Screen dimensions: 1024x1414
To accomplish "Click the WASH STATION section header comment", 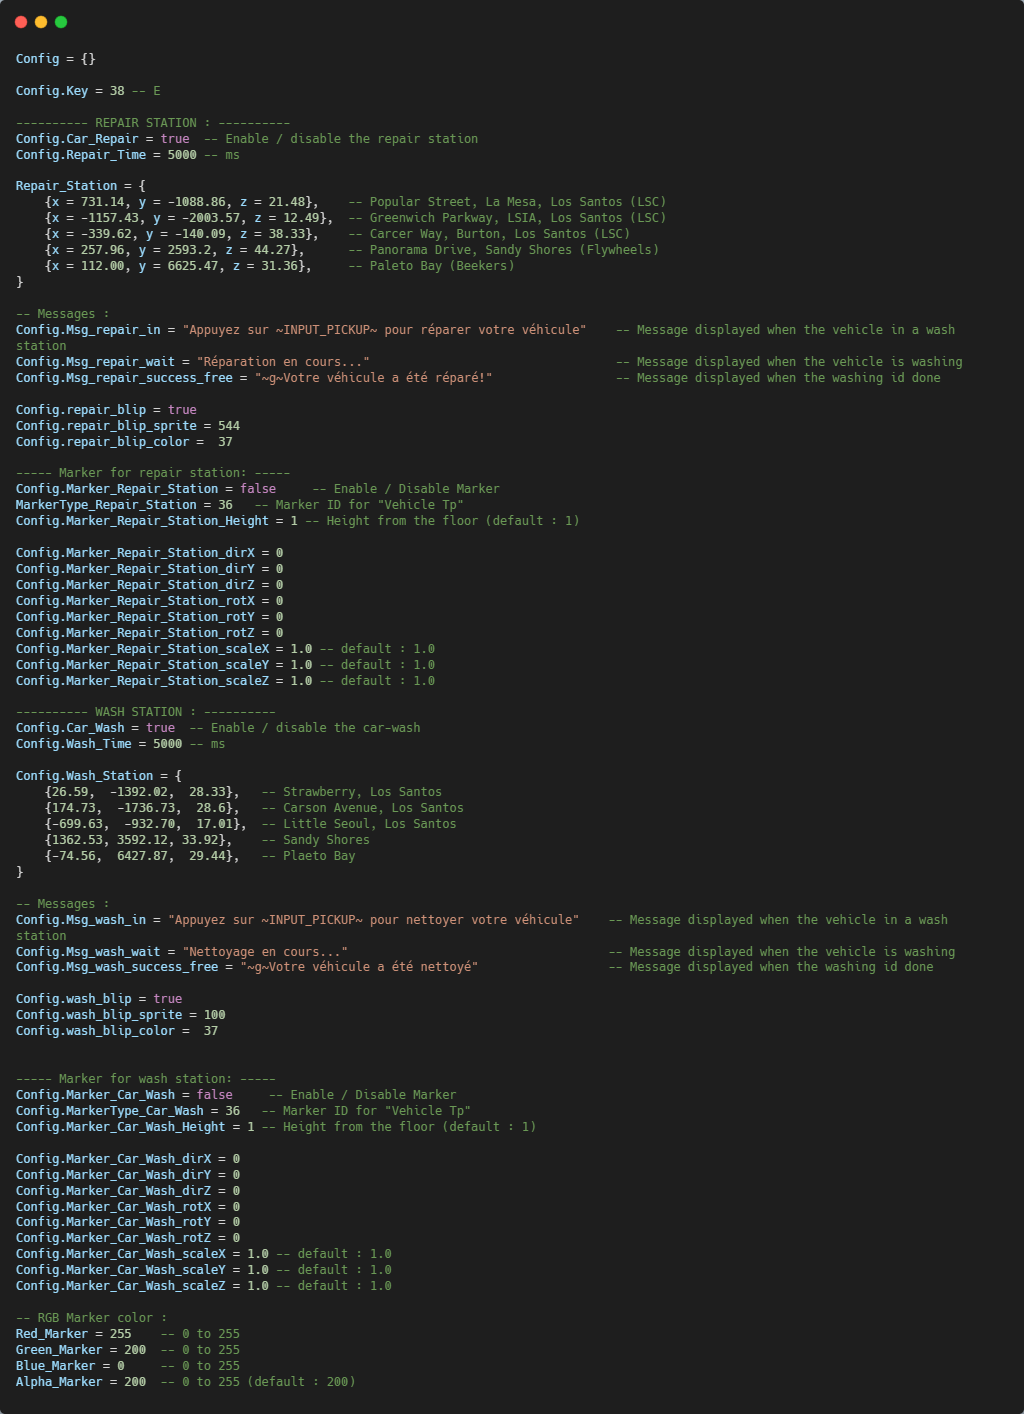I will pyautogui.click(x=145, y=712).
